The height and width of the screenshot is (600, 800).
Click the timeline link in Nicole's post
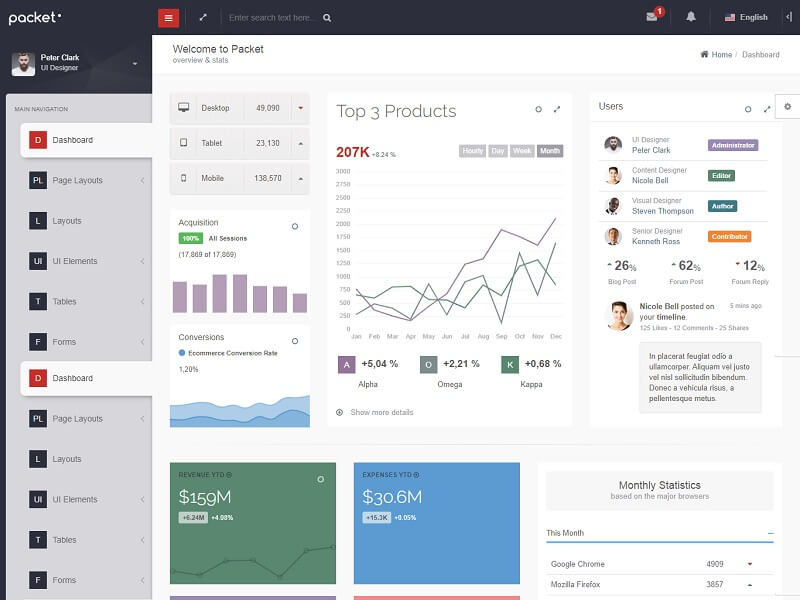click(671, 317)
